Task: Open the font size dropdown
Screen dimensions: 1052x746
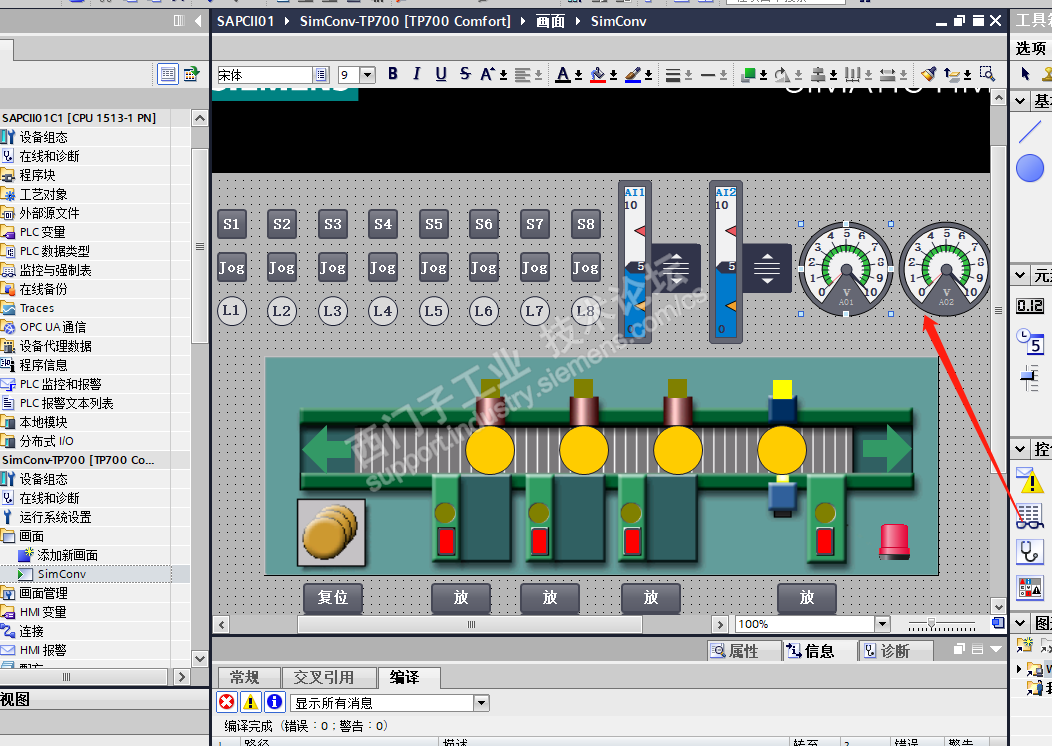Action: tap(368, 74)
